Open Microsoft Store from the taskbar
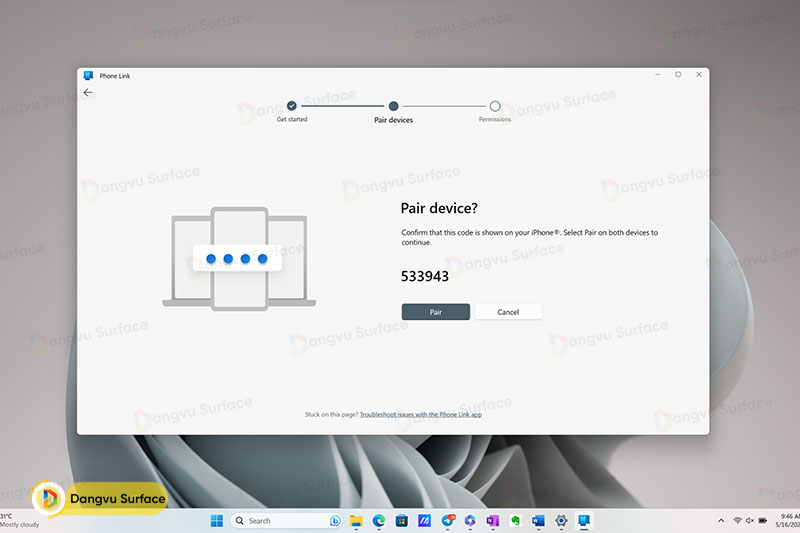This screenshot has height=533, width=800. click(402, 521)
